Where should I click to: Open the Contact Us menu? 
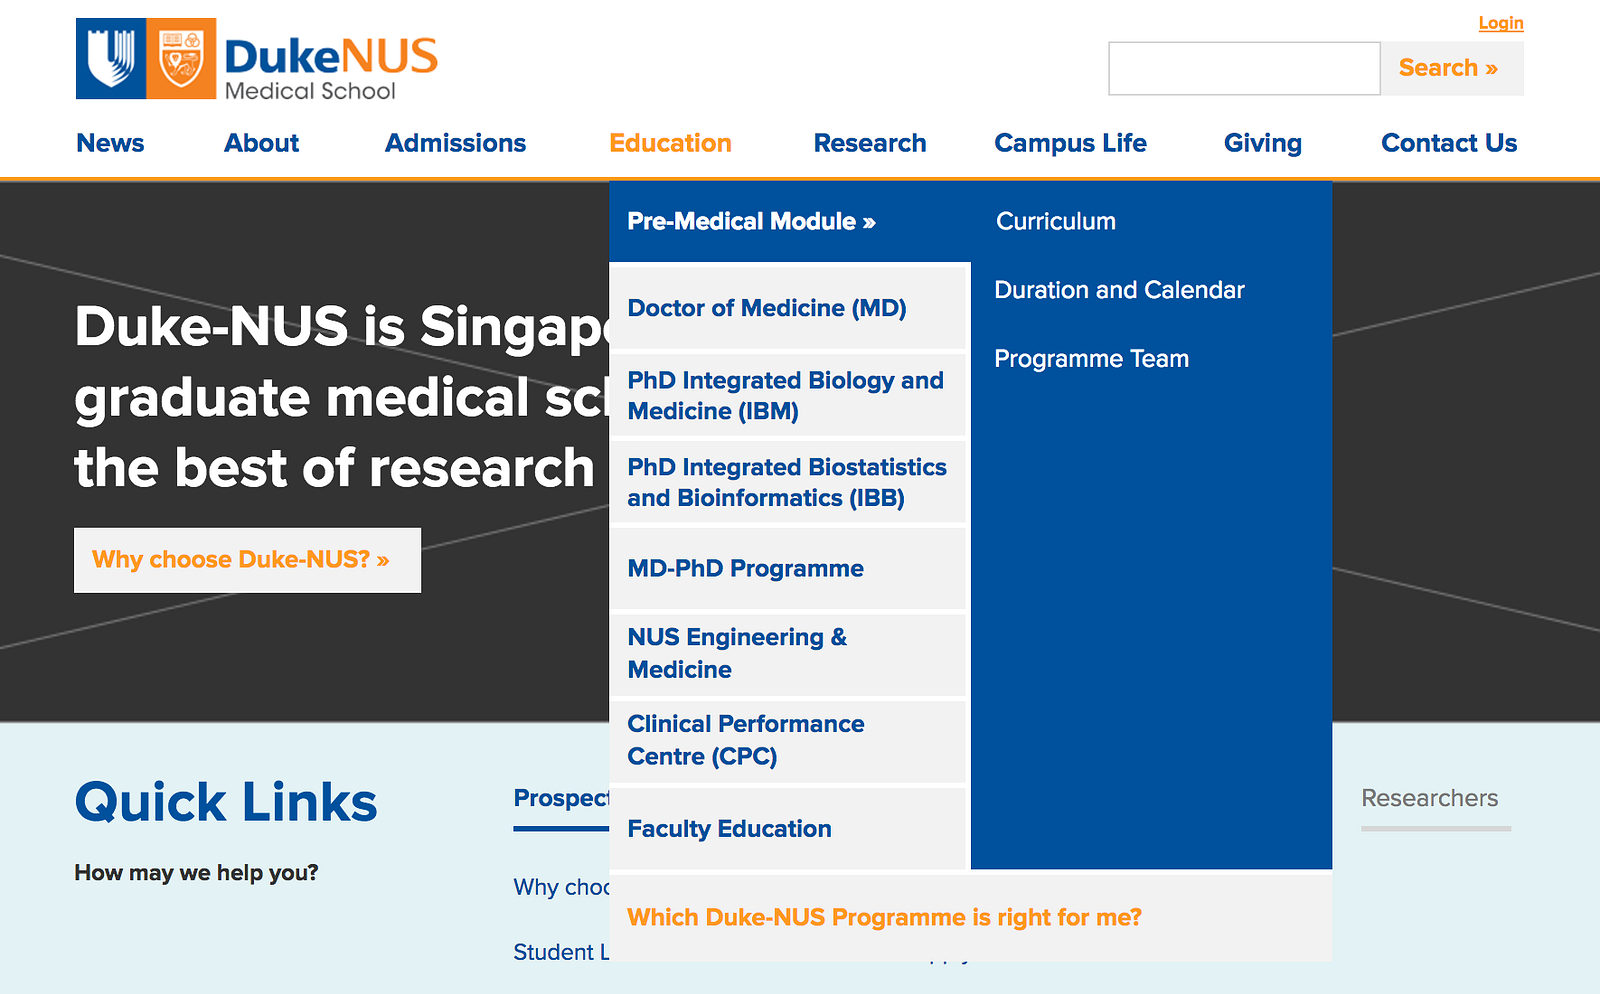(1449, 143)
